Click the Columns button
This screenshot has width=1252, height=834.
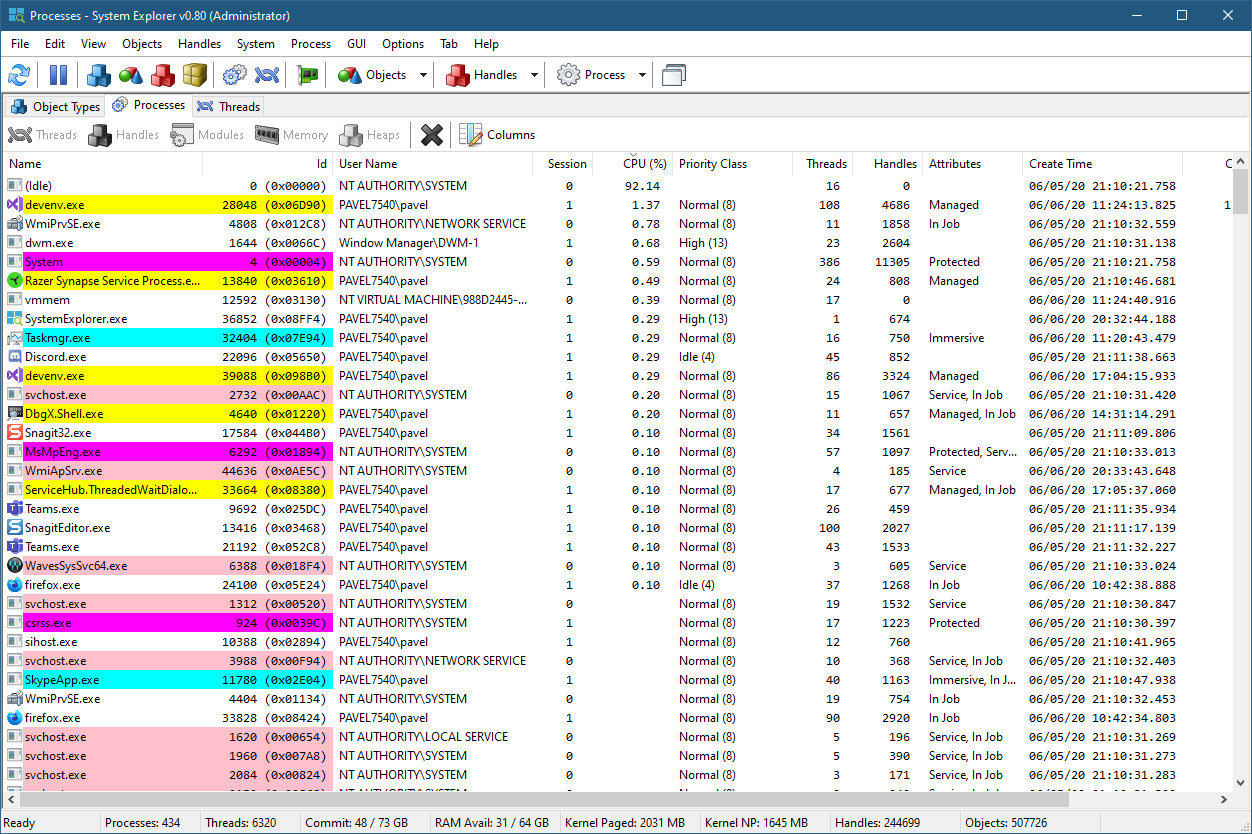497,135
